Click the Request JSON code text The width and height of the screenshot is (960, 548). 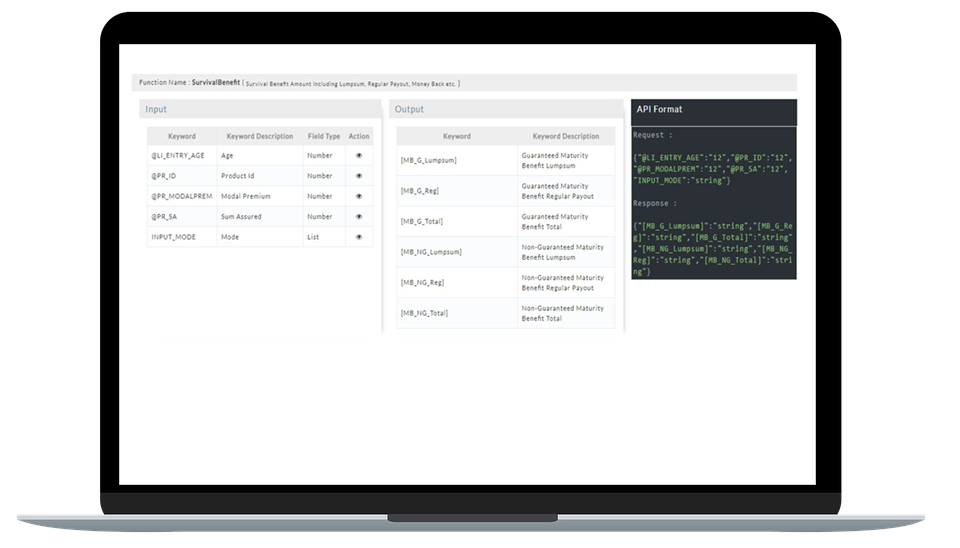click(712, 168)
